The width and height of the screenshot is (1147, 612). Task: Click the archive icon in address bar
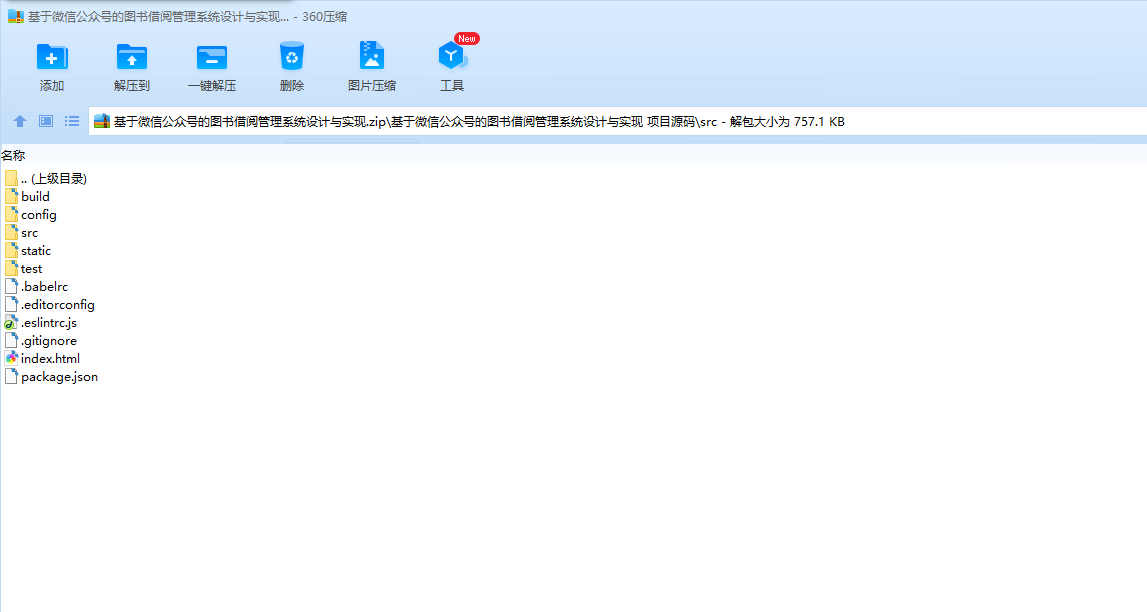pyautogui.click(x=102, y=121)
